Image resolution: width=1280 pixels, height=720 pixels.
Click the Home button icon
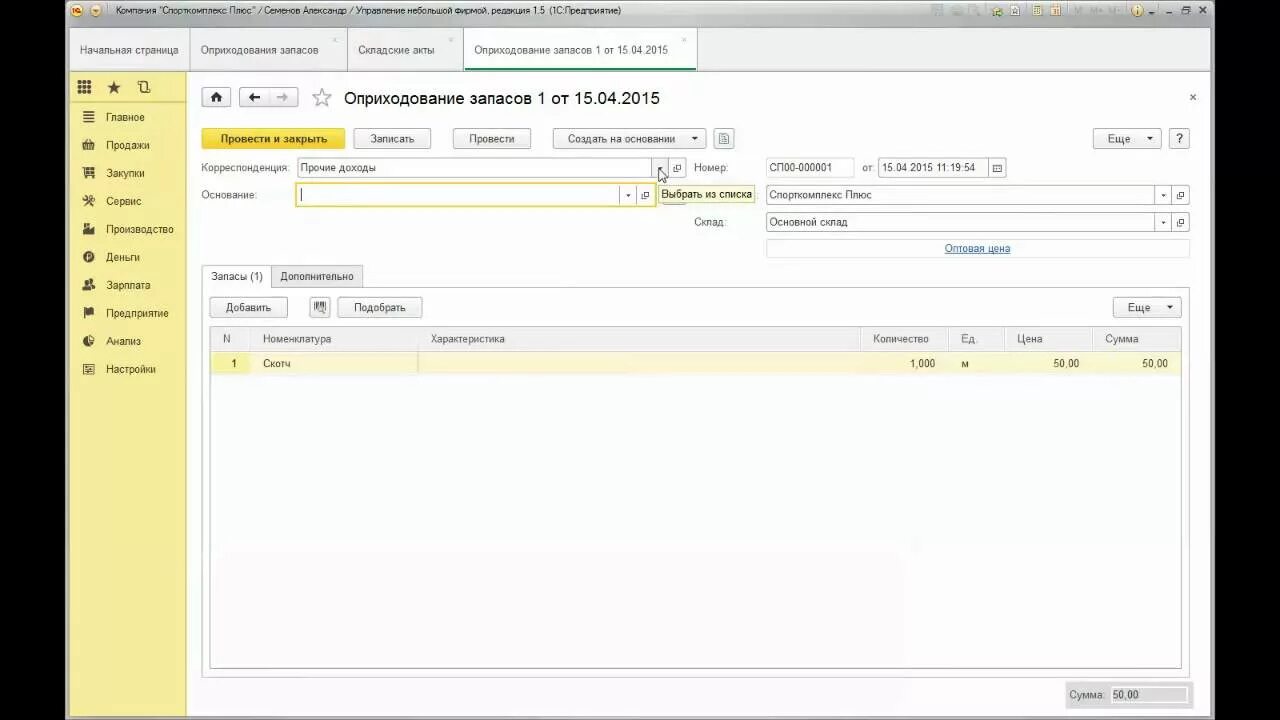216,97
